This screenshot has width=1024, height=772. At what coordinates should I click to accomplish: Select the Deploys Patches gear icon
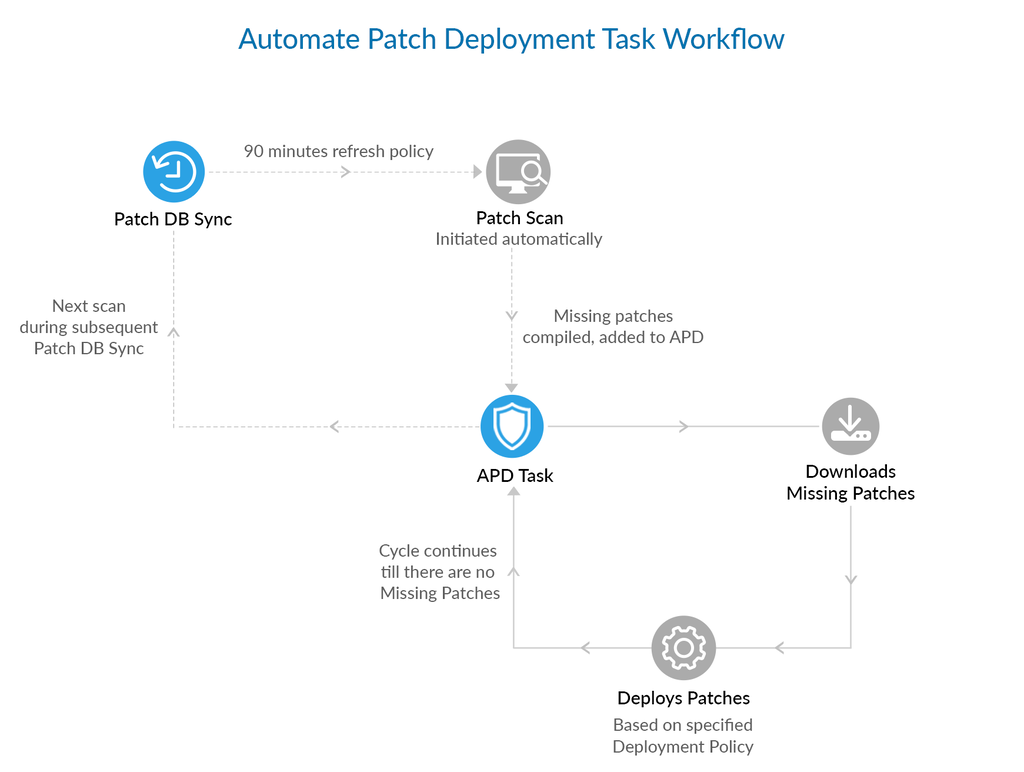pos(683,647)
